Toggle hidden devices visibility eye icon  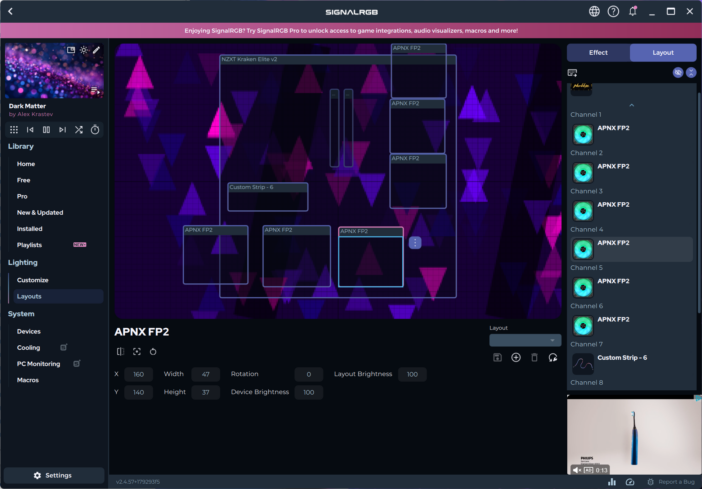678,73
